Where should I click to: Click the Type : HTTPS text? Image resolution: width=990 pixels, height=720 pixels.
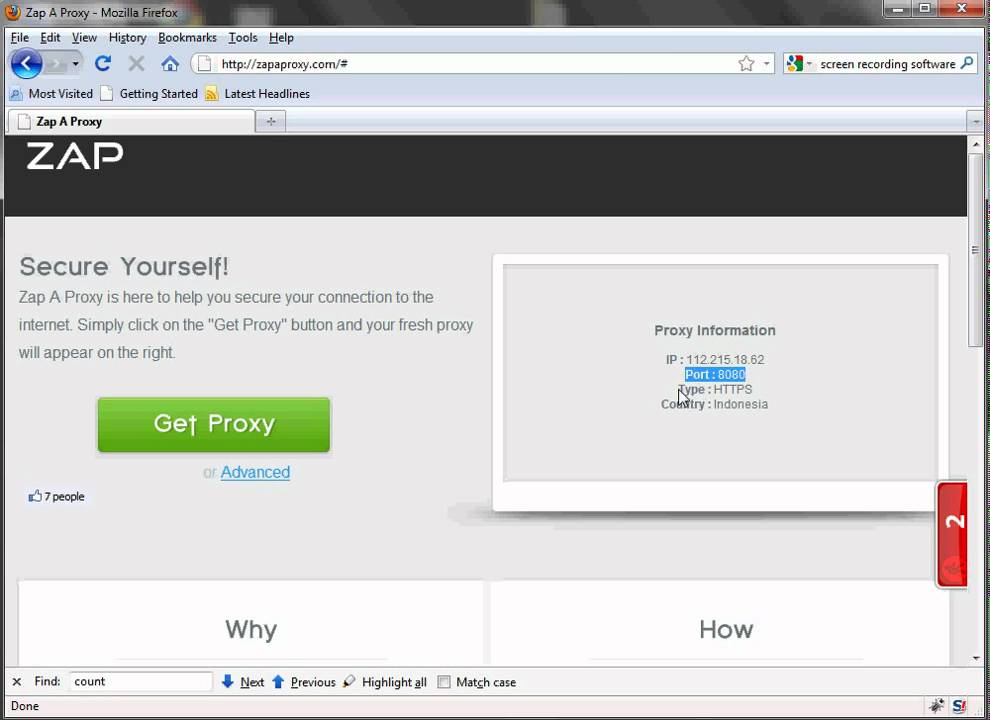click(715, 389)
